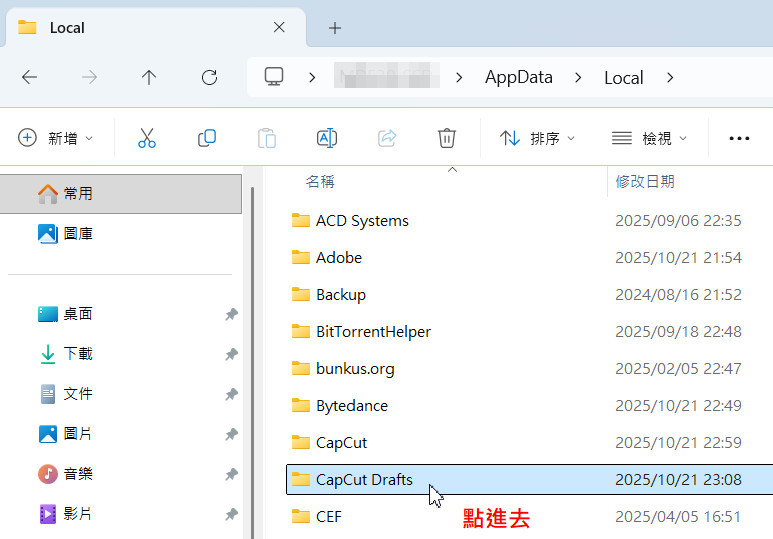Click the Cut scissors icon
Image resolution: width=773 pixels, height=539 pixels.
pos(147,139)
